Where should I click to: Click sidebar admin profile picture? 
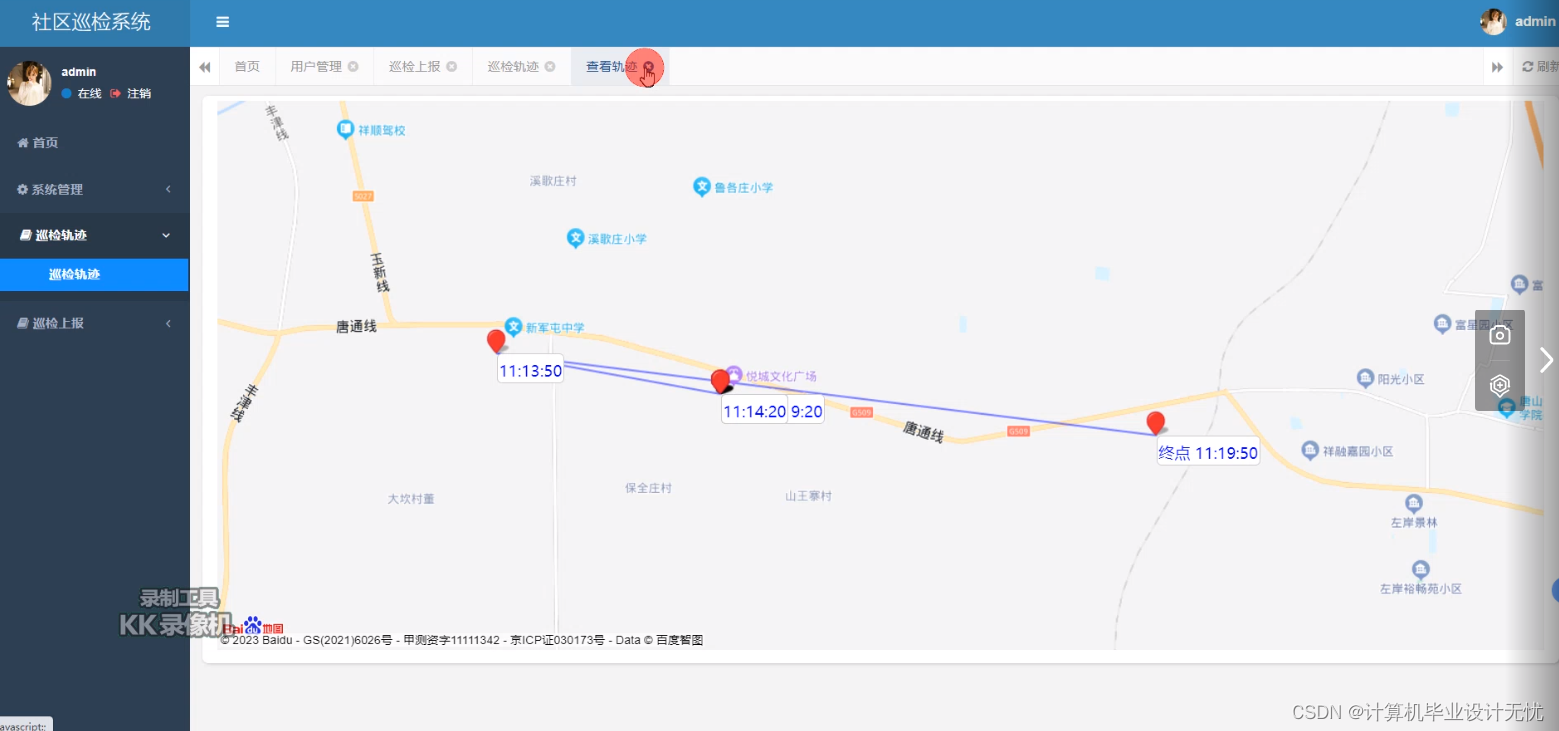tap(29, 83)
